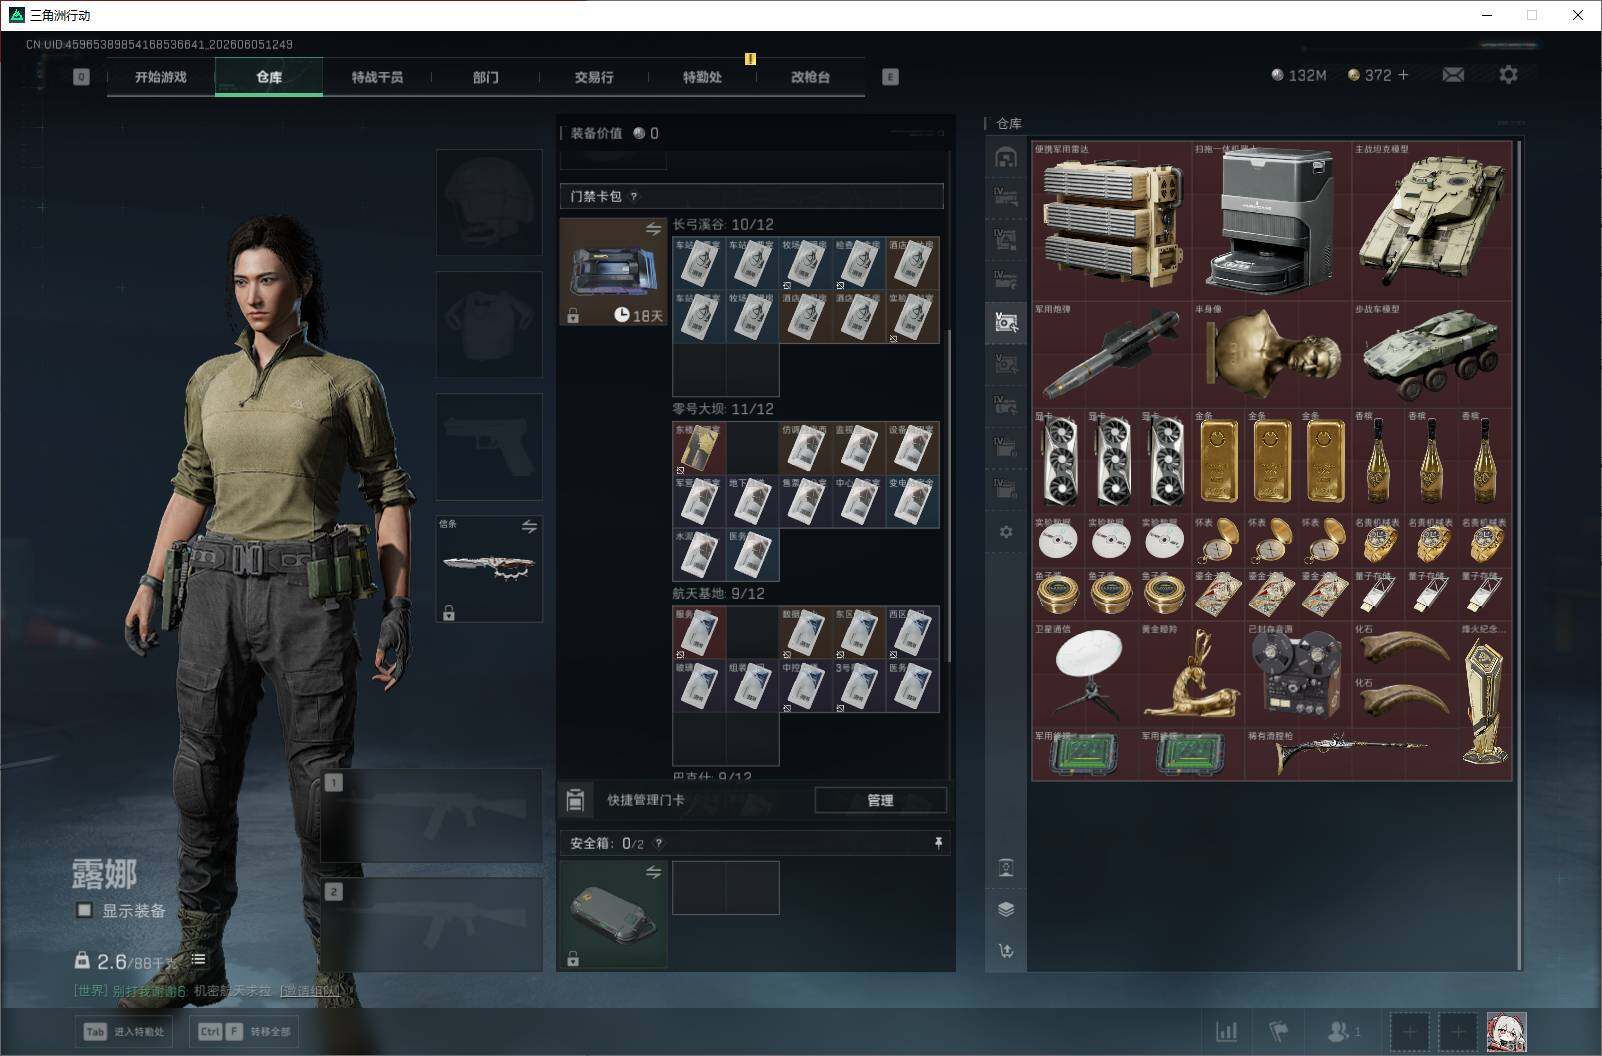Select the robot vacuum station item
This screenshot has width=1602, height=1056.
click(1271, 221)
